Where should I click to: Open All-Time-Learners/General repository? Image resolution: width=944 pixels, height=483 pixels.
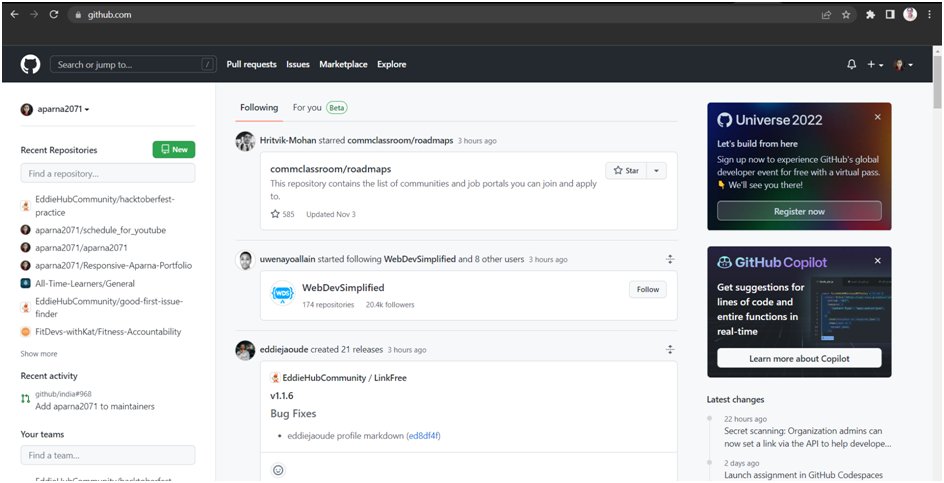[x=85, y=284]
